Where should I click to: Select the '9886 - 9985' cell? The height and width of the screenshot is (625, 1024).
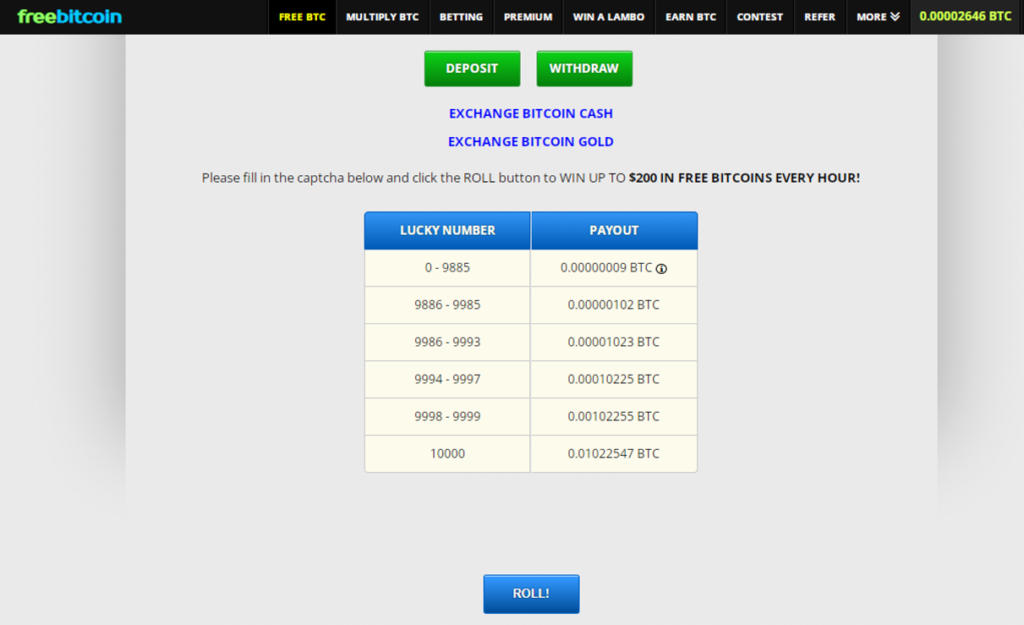click(x=447, y=305)
